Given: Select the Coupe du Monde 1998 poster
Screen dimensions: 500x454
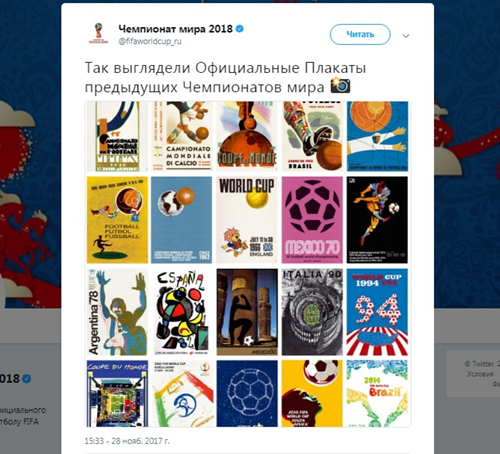Looking at the screenshot, I should click(x=117, y=394).
